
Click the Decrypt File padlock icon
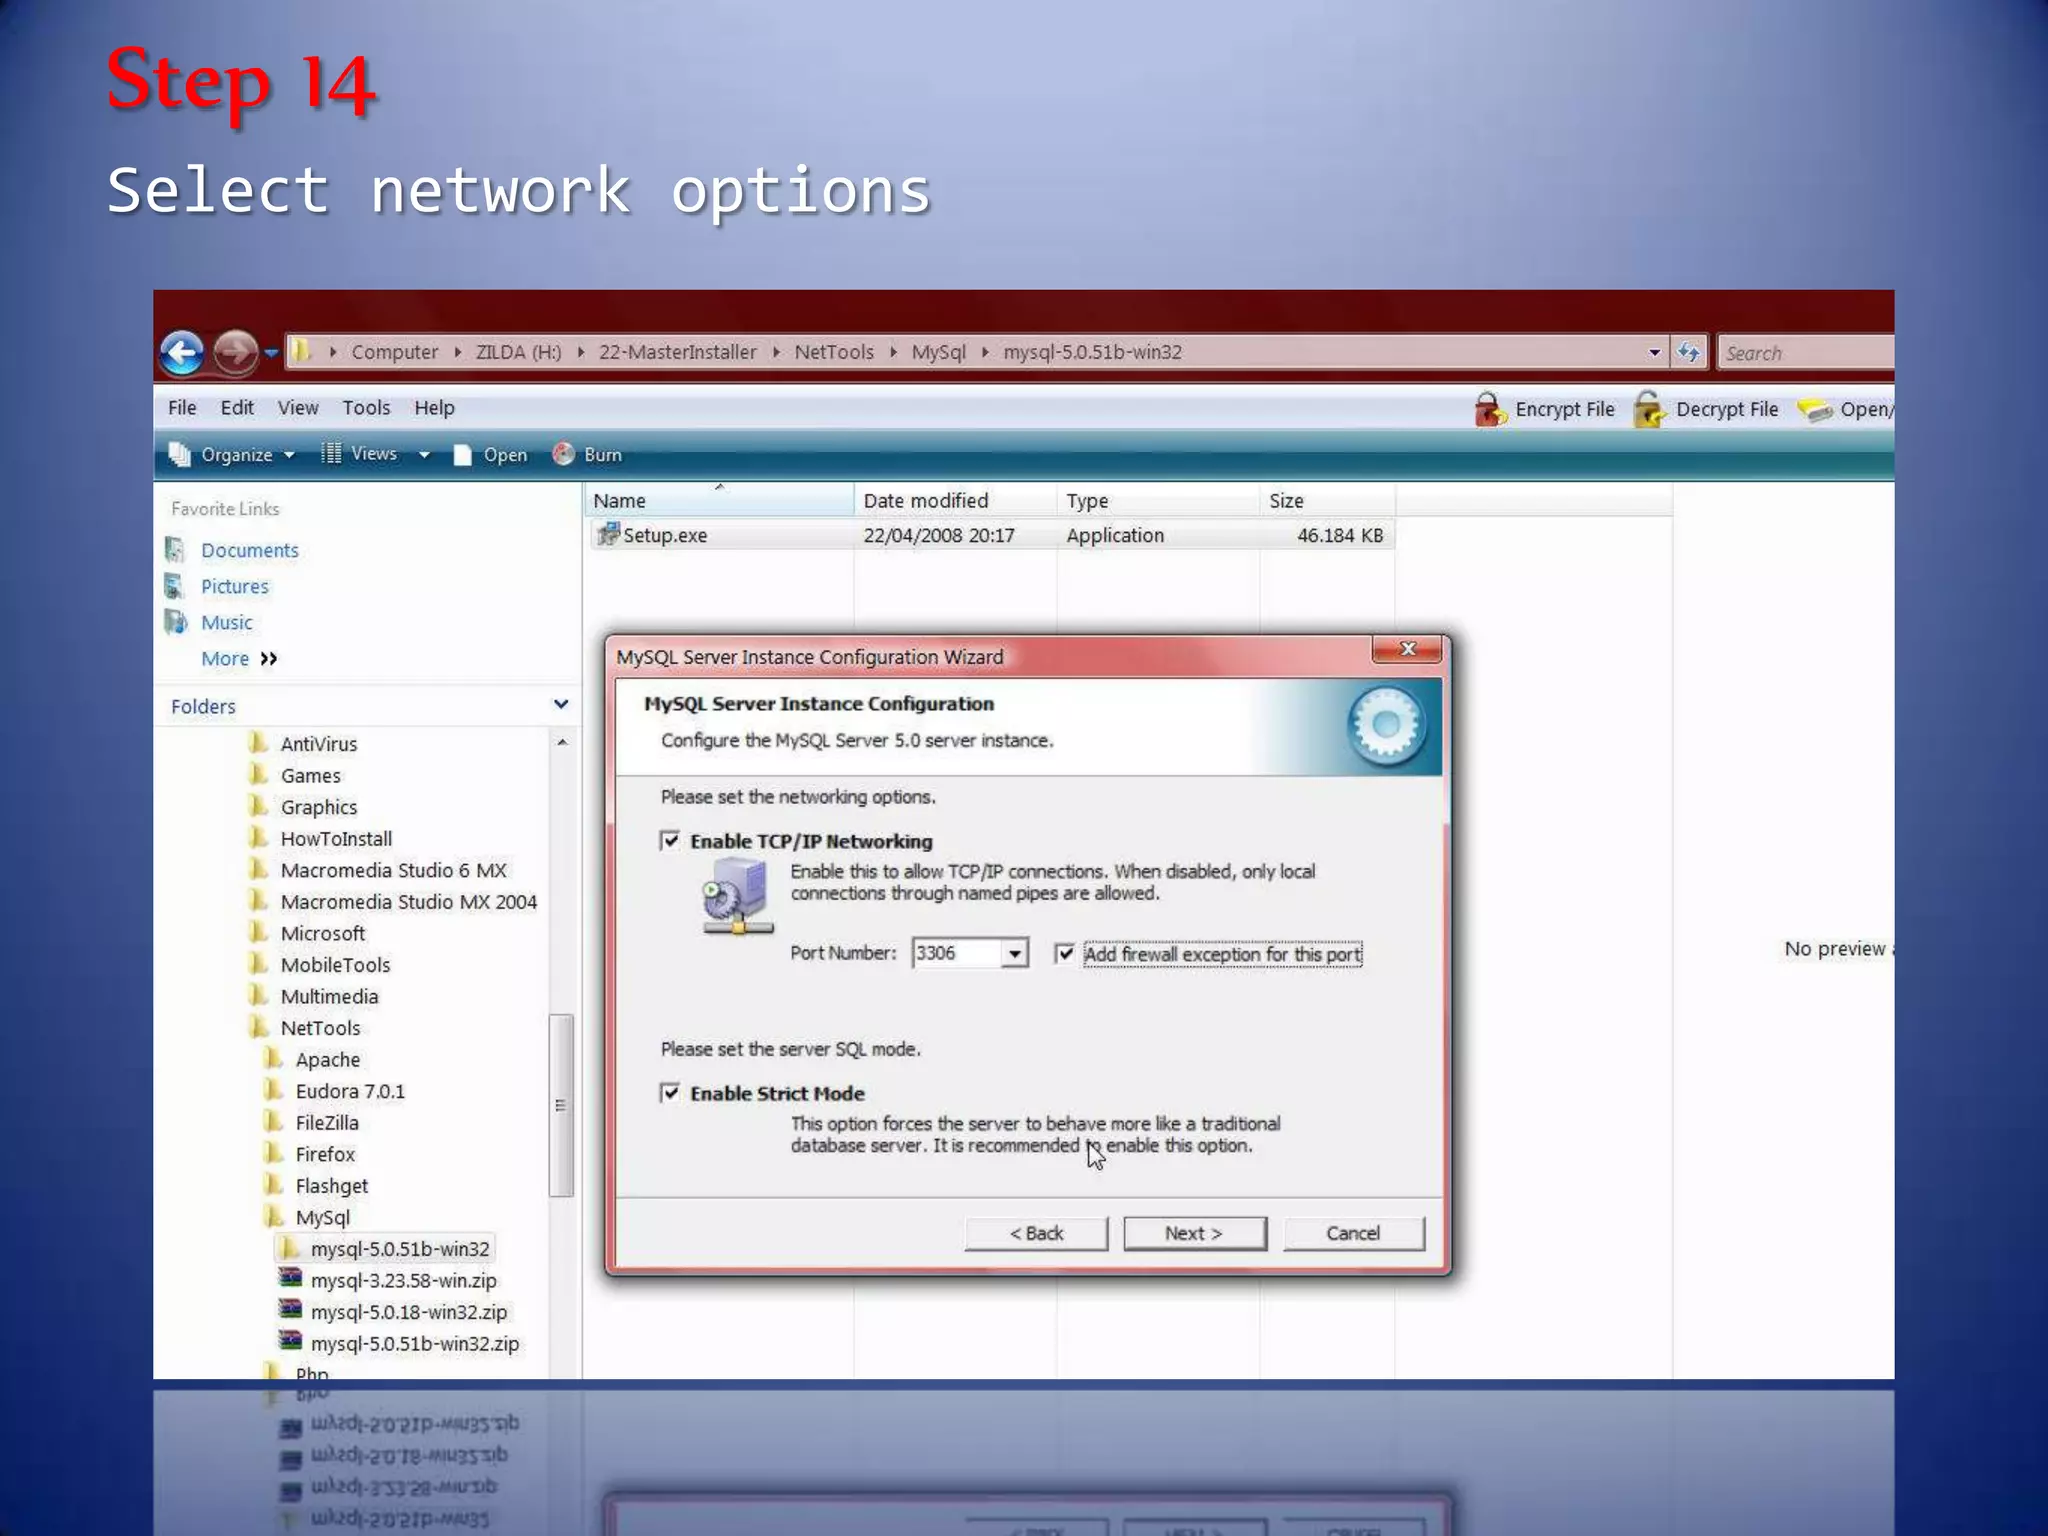[x=1649, y=409]
